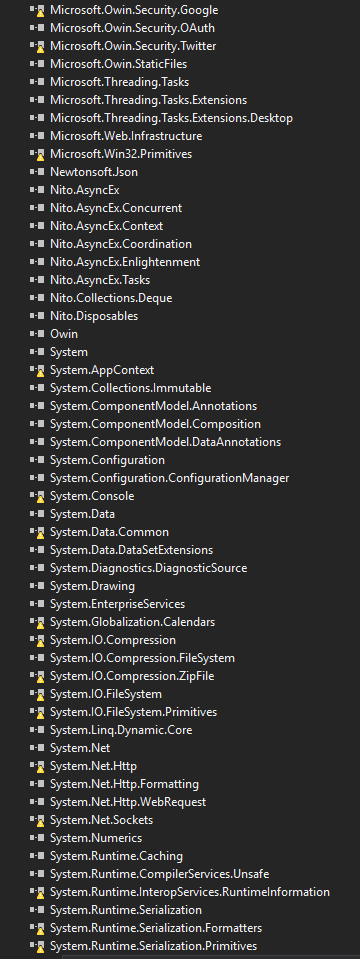Click the reference icon next to Microsoft.Owin.StaticFiles
360x959 pixels.
pyautogui.click(x=37, y=64)
